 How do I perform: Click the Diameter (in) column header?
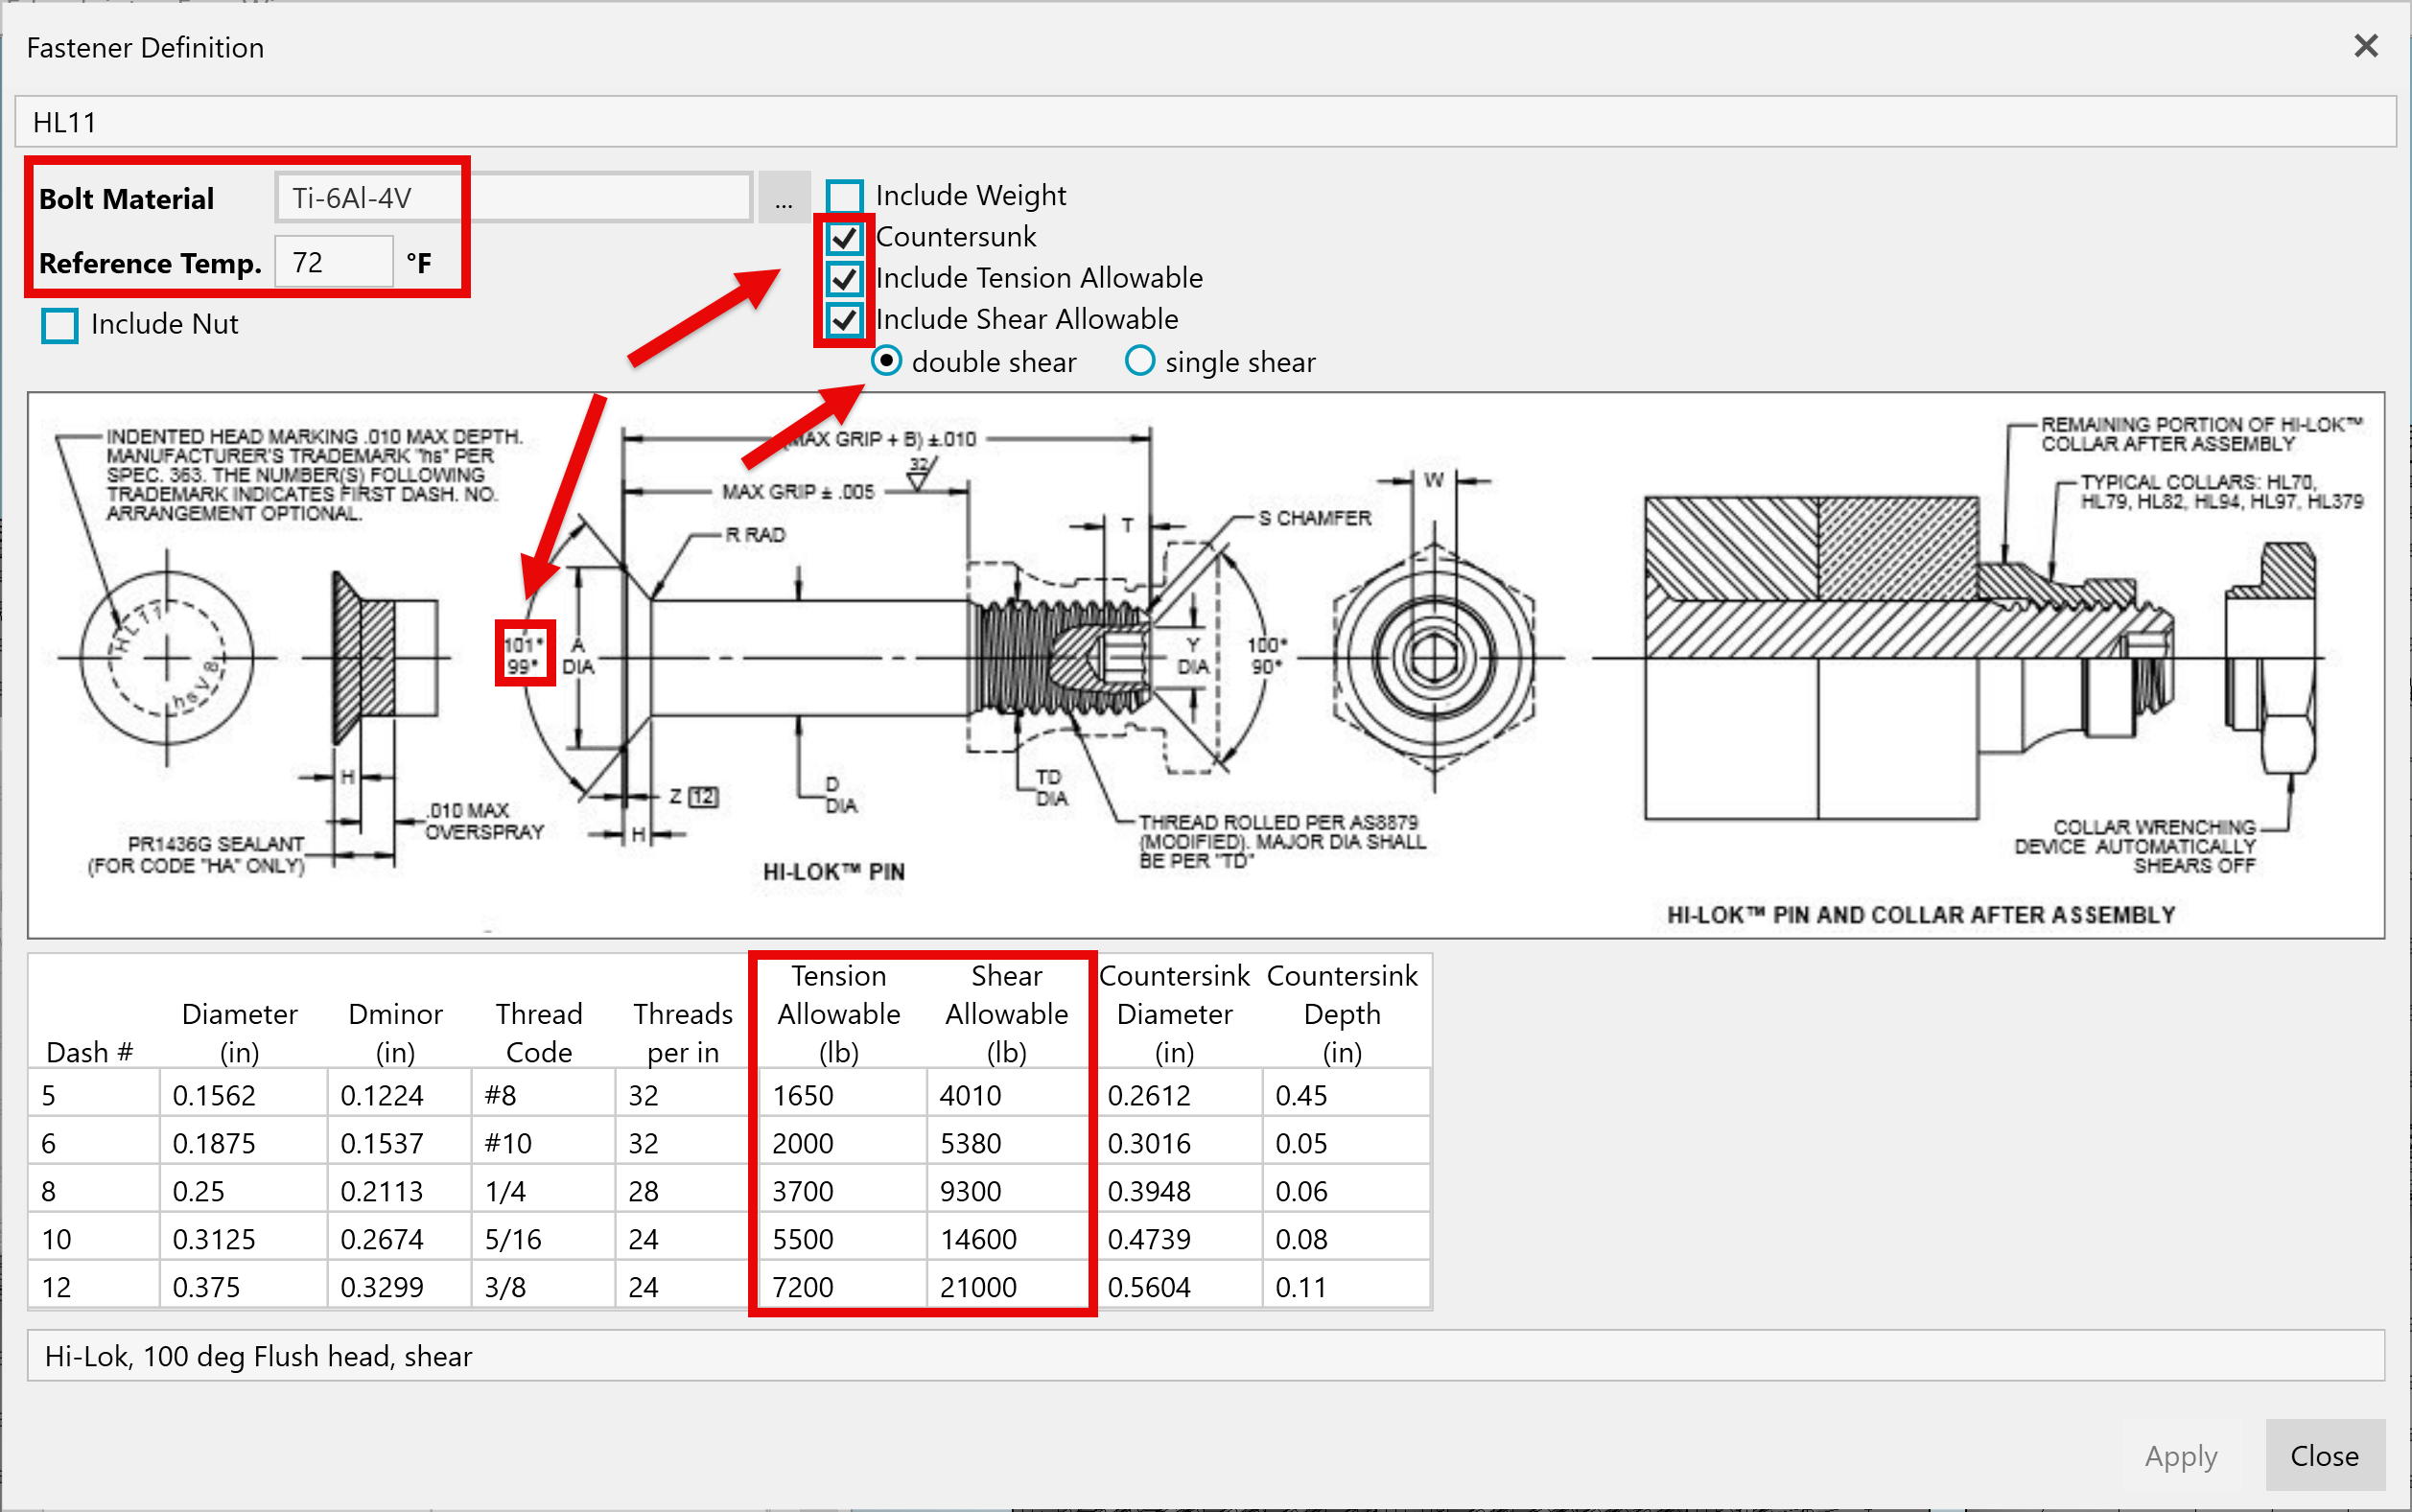[x=240, y=1032]
